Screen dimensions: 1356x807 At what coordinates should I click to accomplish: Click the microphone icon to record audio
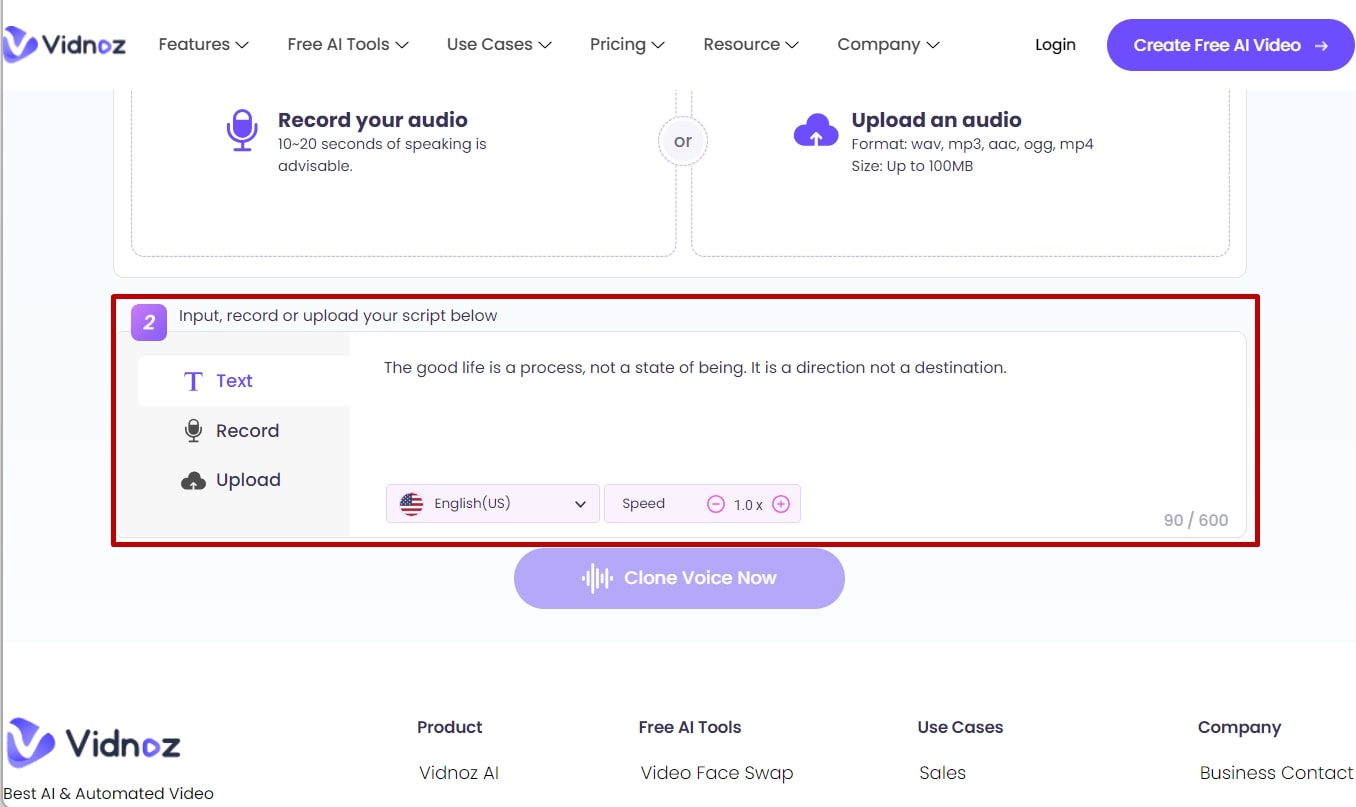point(242,130)
